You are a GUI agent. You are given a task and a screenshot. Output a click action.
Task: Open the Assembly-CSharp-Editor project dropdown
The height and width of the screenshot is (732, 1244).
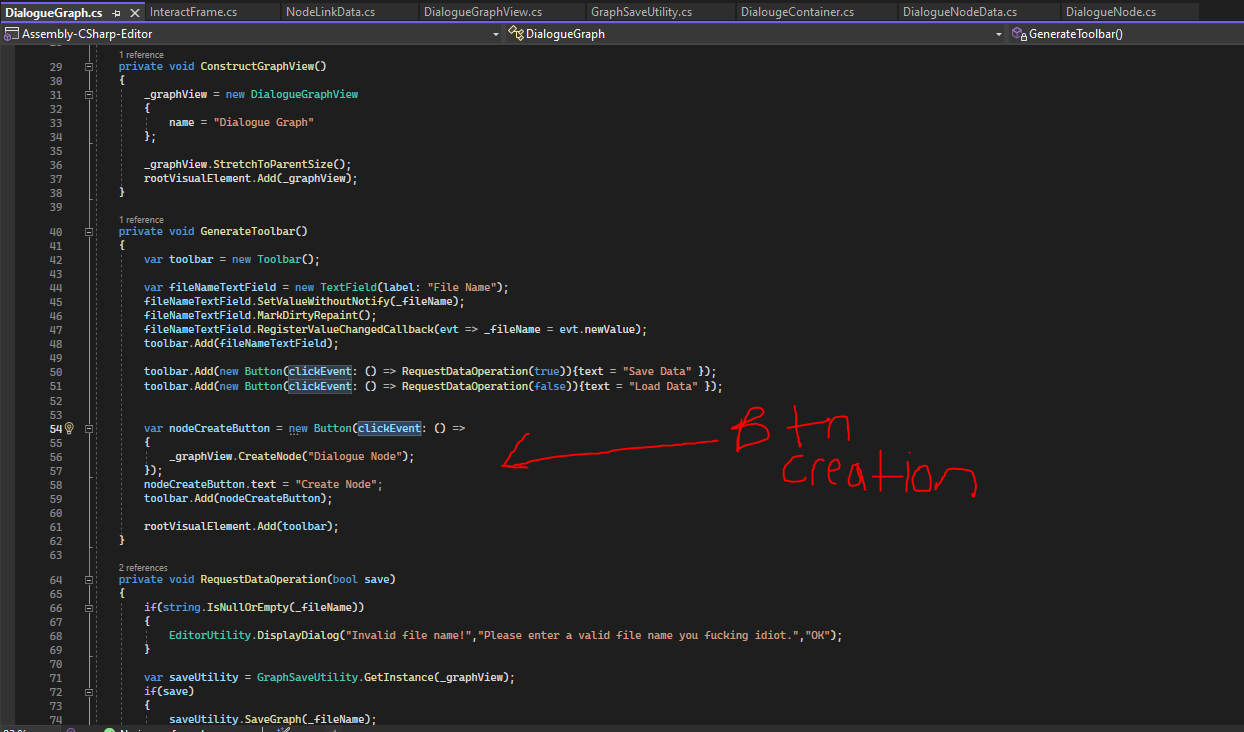tap(252, 34)
